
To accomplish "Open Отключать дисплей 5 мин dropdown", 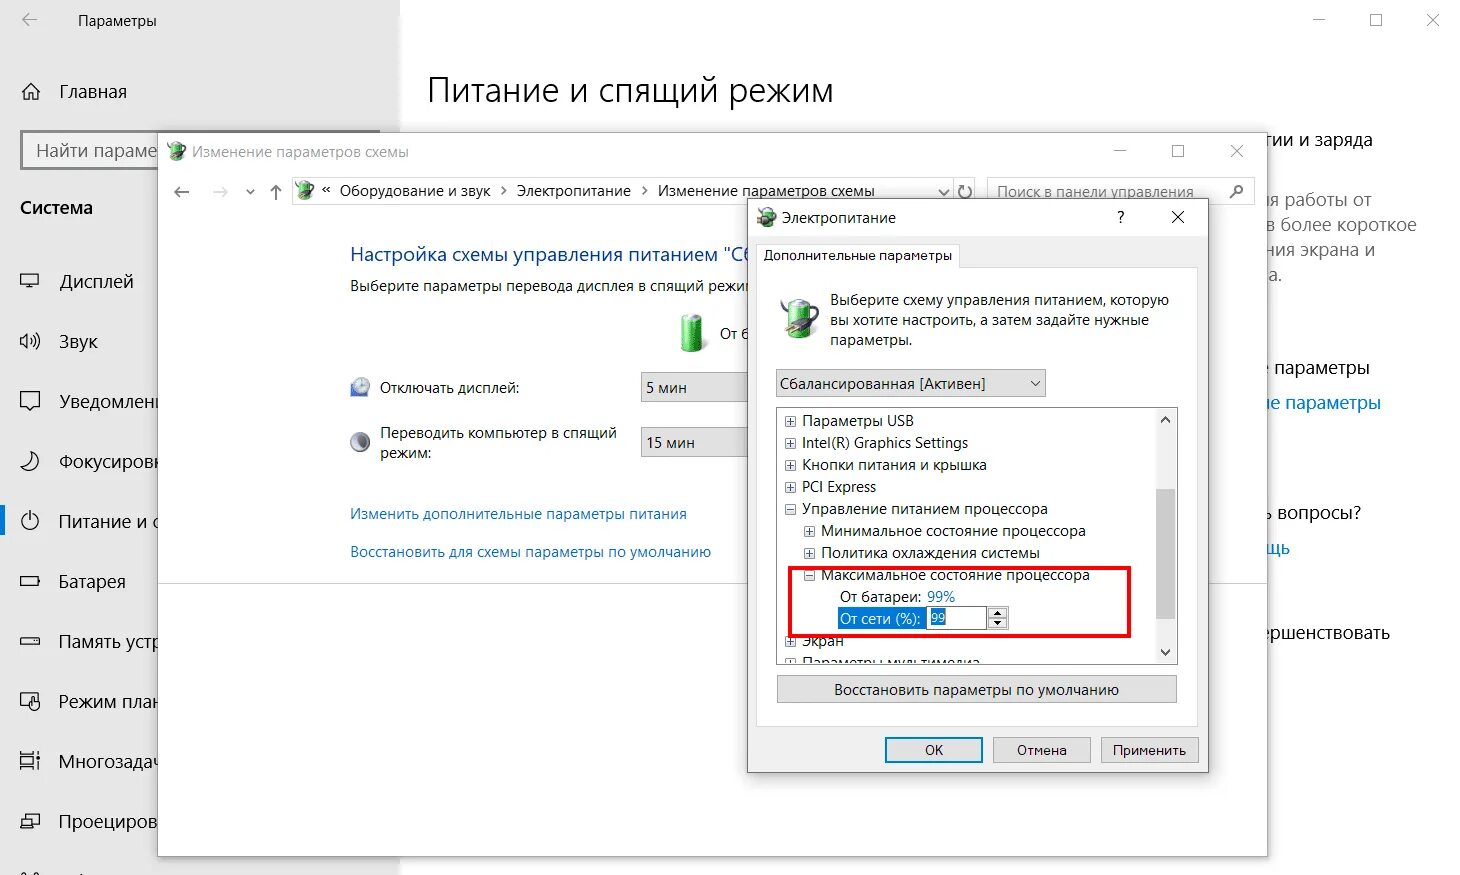I will click(x=694, y=387).
